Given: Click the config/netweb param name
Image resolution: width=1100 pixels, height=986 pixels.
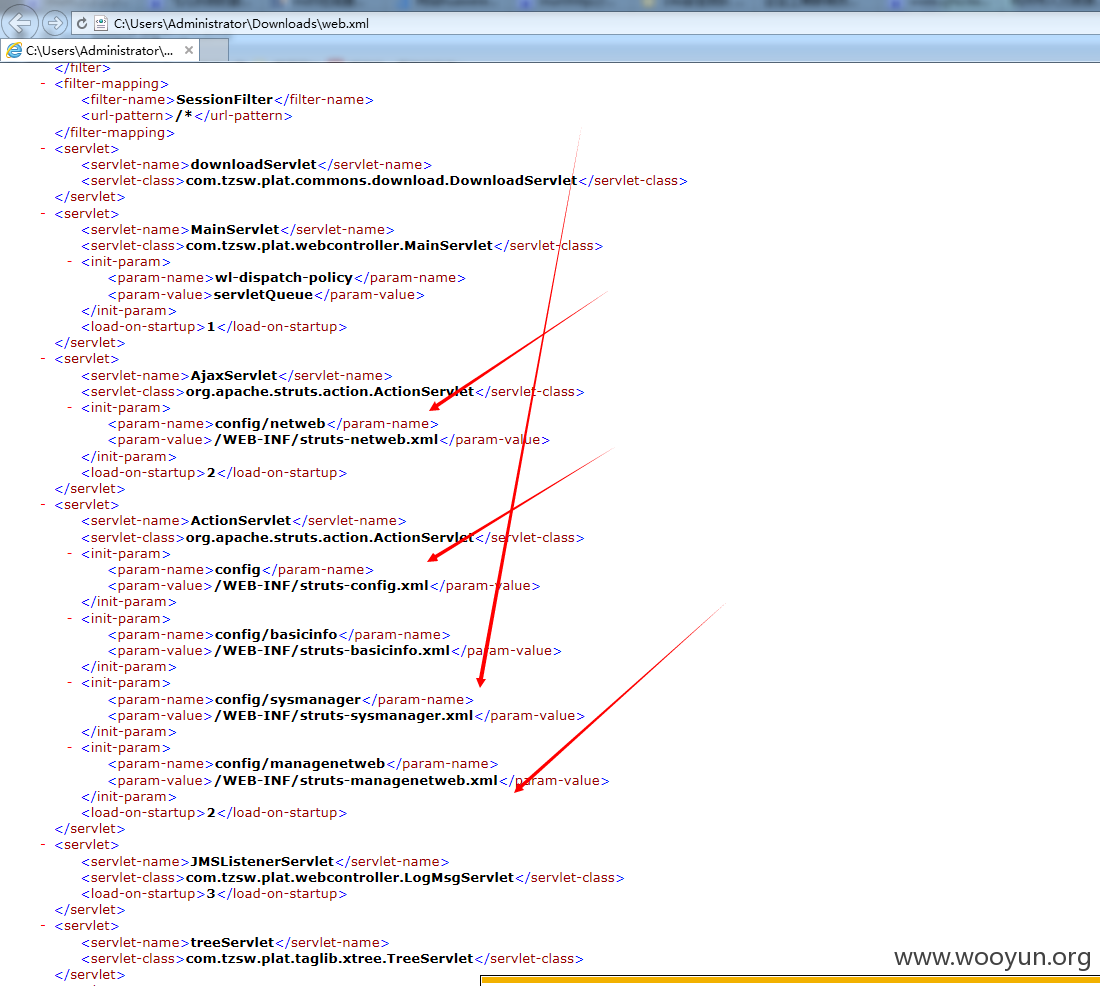Looking at the screenshot, I should coord(270,424).
